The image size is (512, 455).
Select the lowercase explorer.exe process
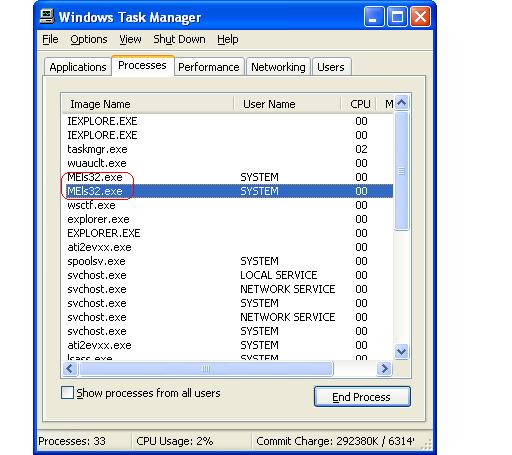228,219
